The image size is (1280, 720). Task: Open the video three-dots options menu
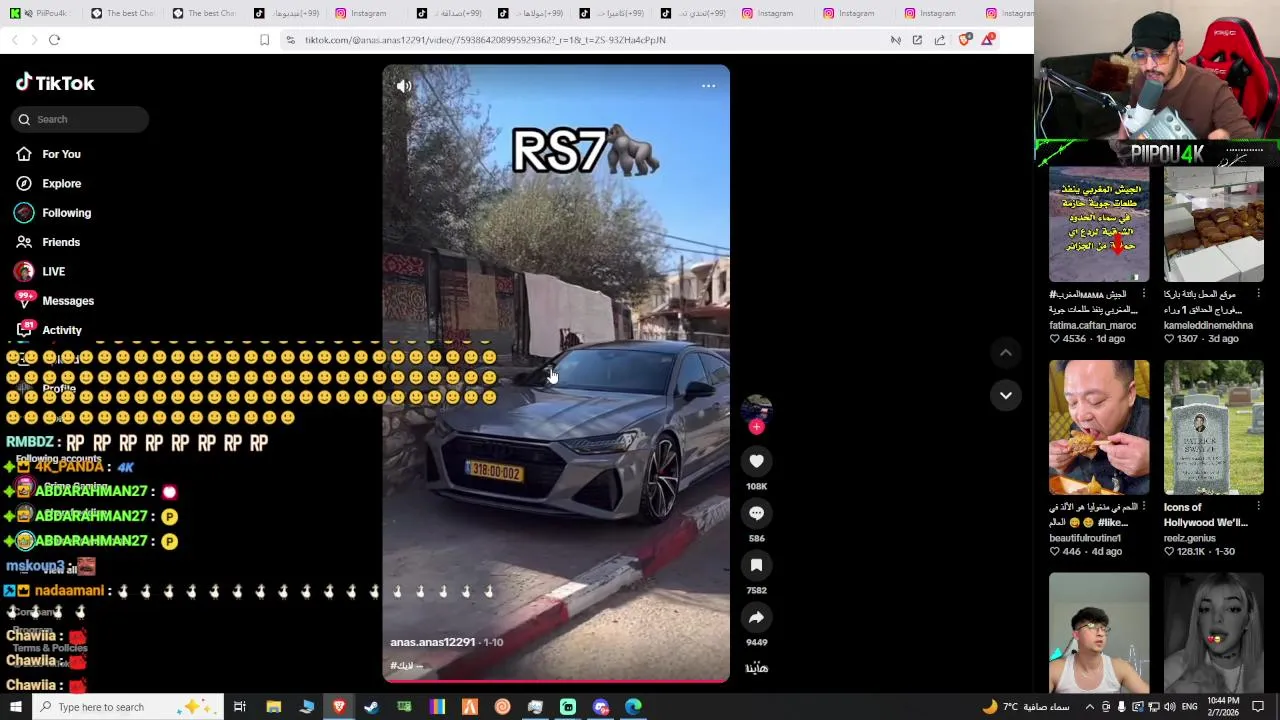point(708,86)
